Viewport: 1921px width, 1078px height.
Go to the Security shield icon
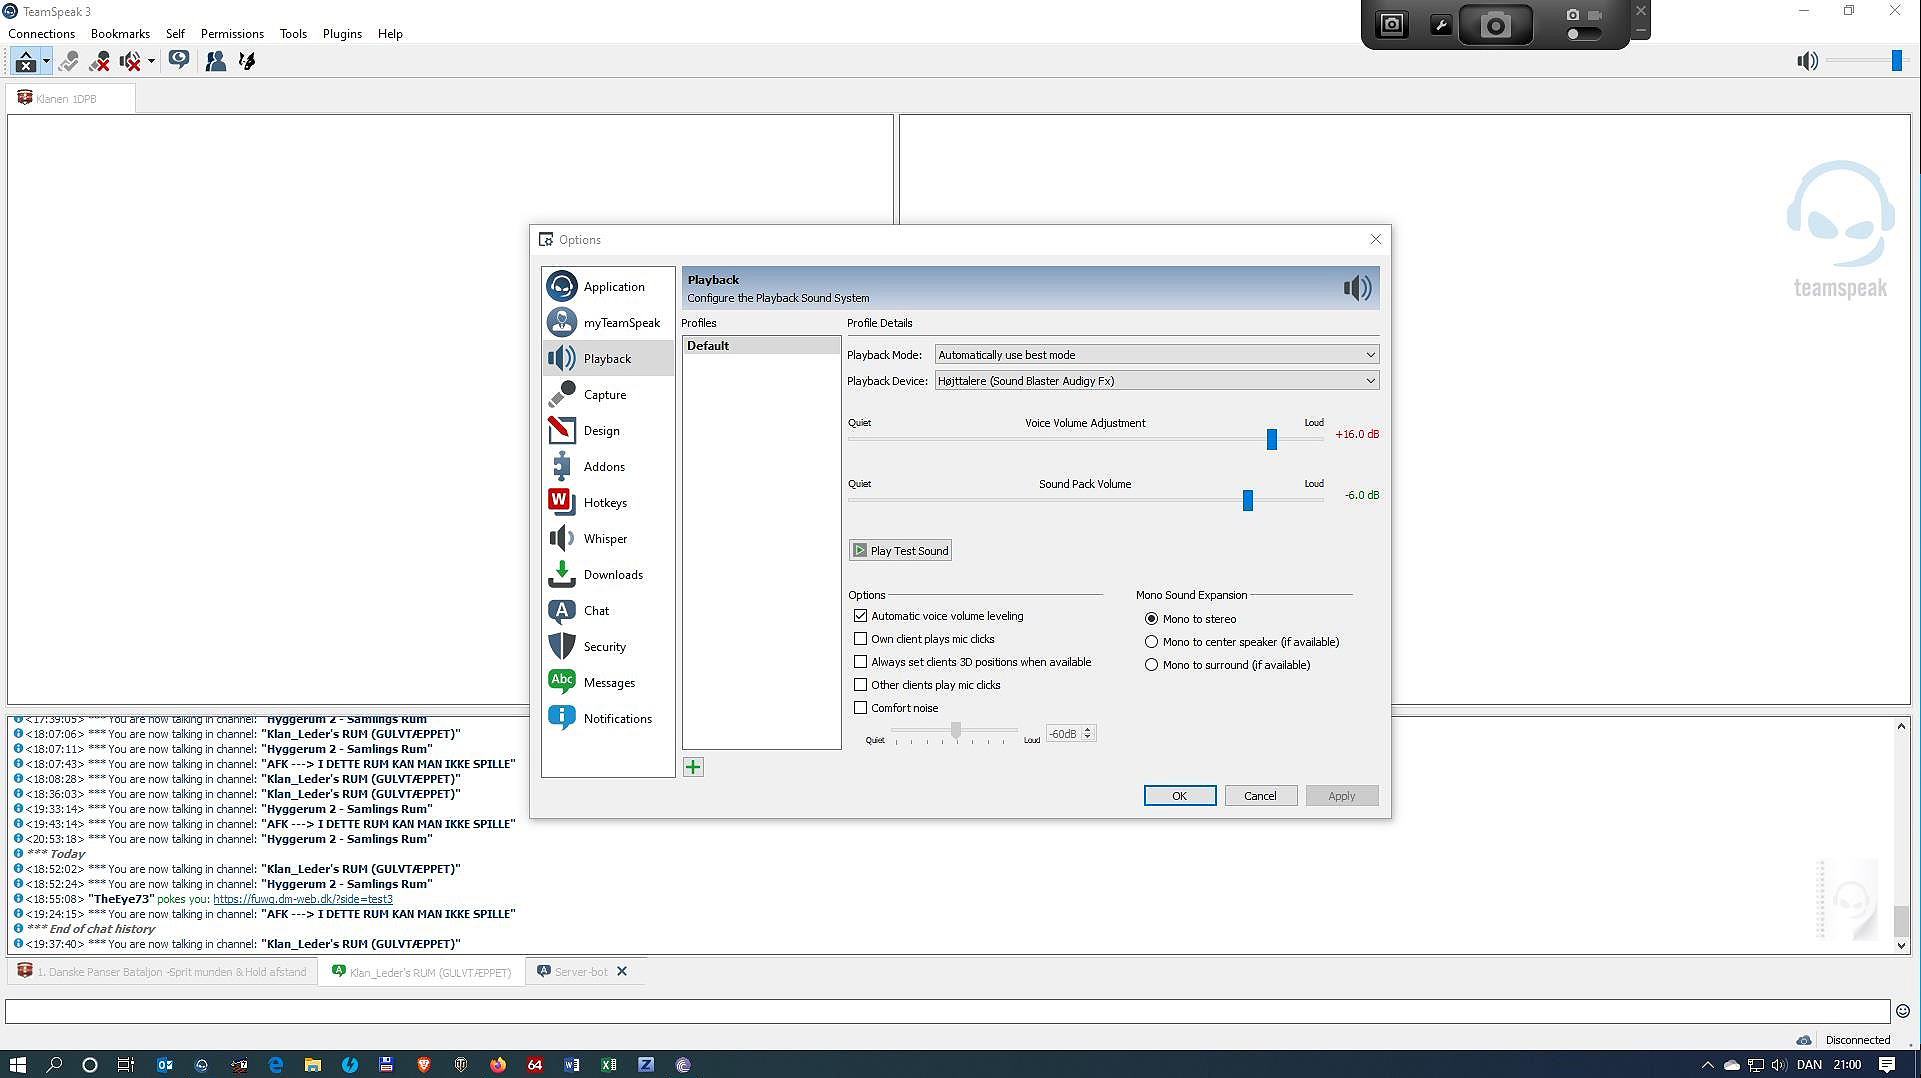tap(562, 647)
